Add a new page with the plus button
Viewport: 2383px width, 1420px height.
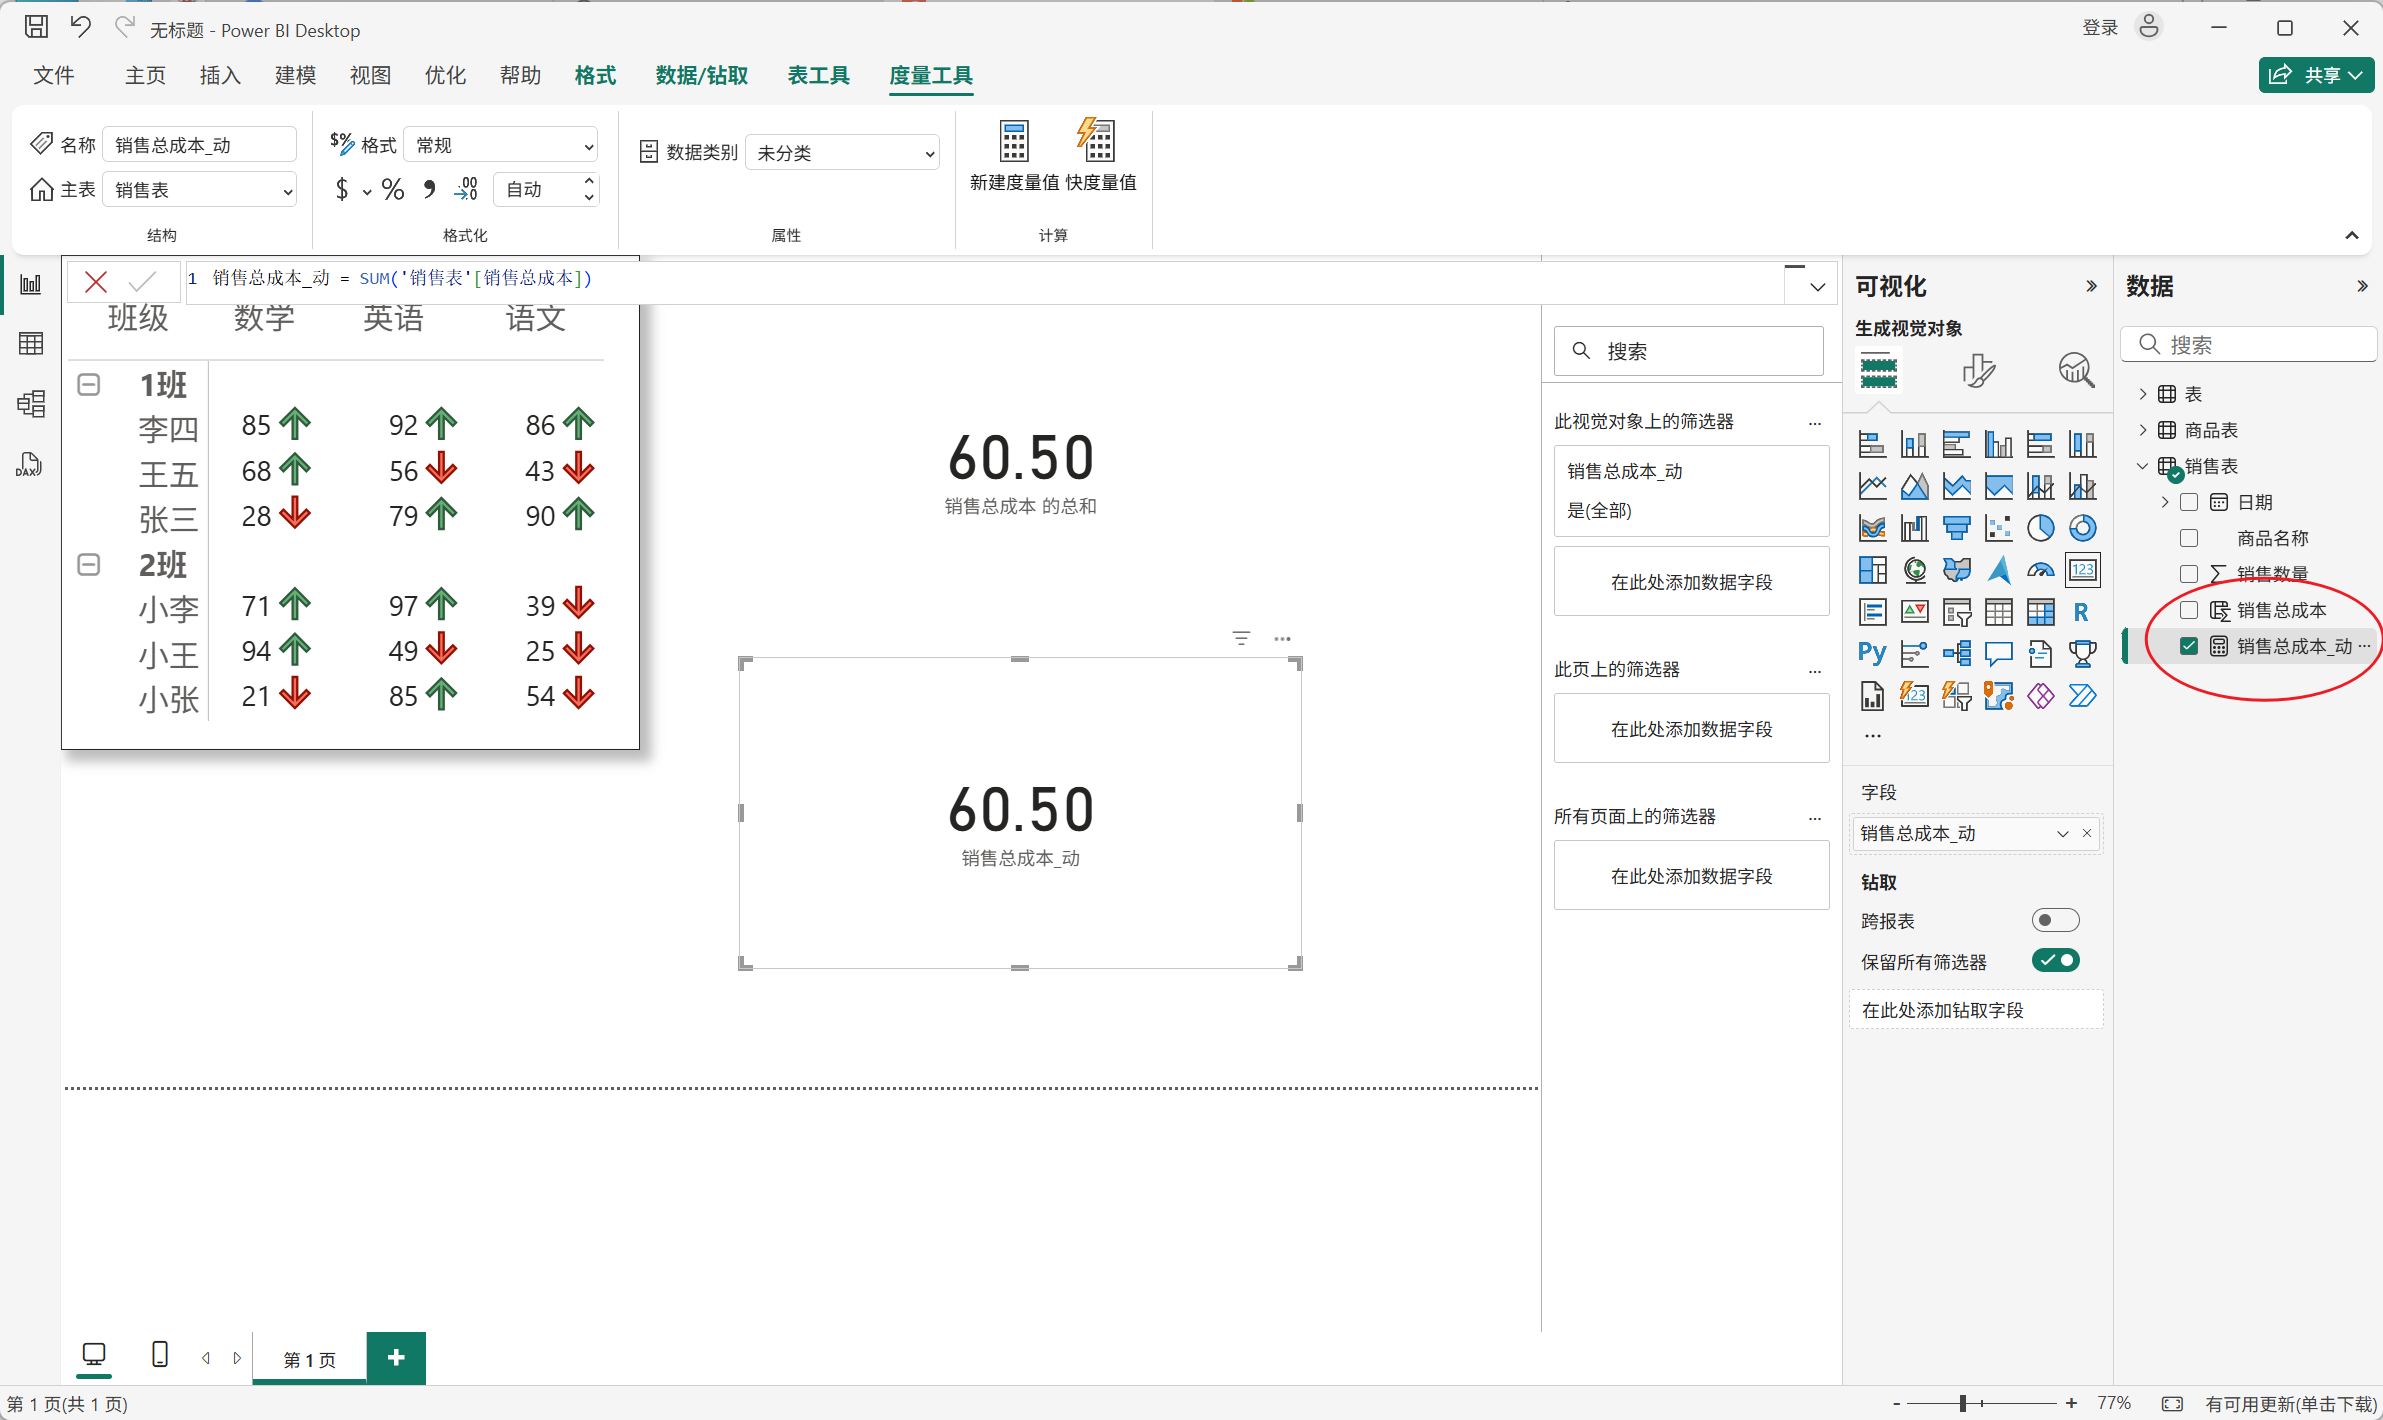tap(396, 1358)
